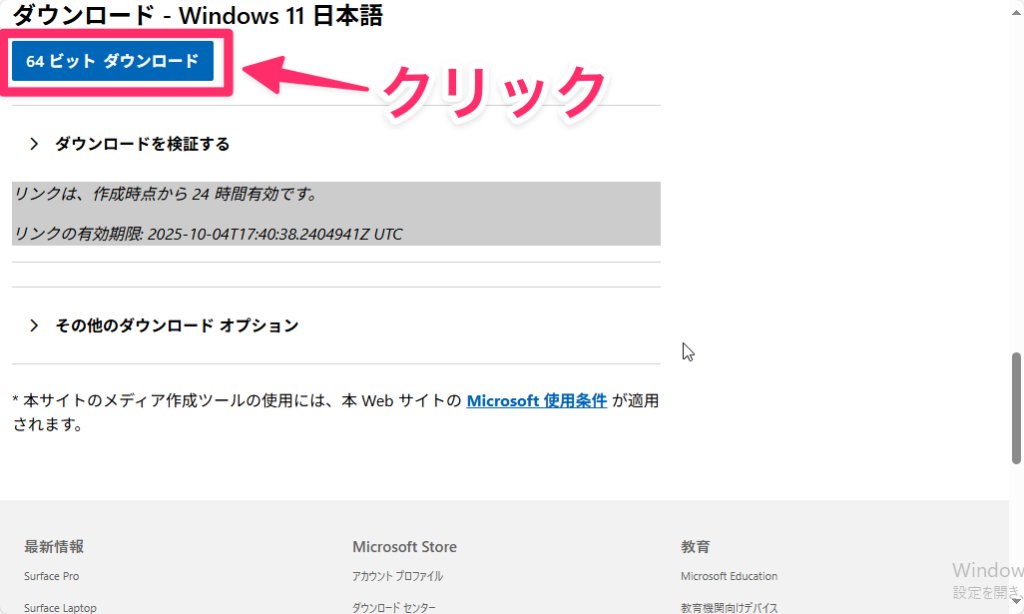The height and width of the screenshot is (614, 1024).
Task: Click the ダウンロード - Windows 11 日本語 heading
Action: tap(197, 15)
